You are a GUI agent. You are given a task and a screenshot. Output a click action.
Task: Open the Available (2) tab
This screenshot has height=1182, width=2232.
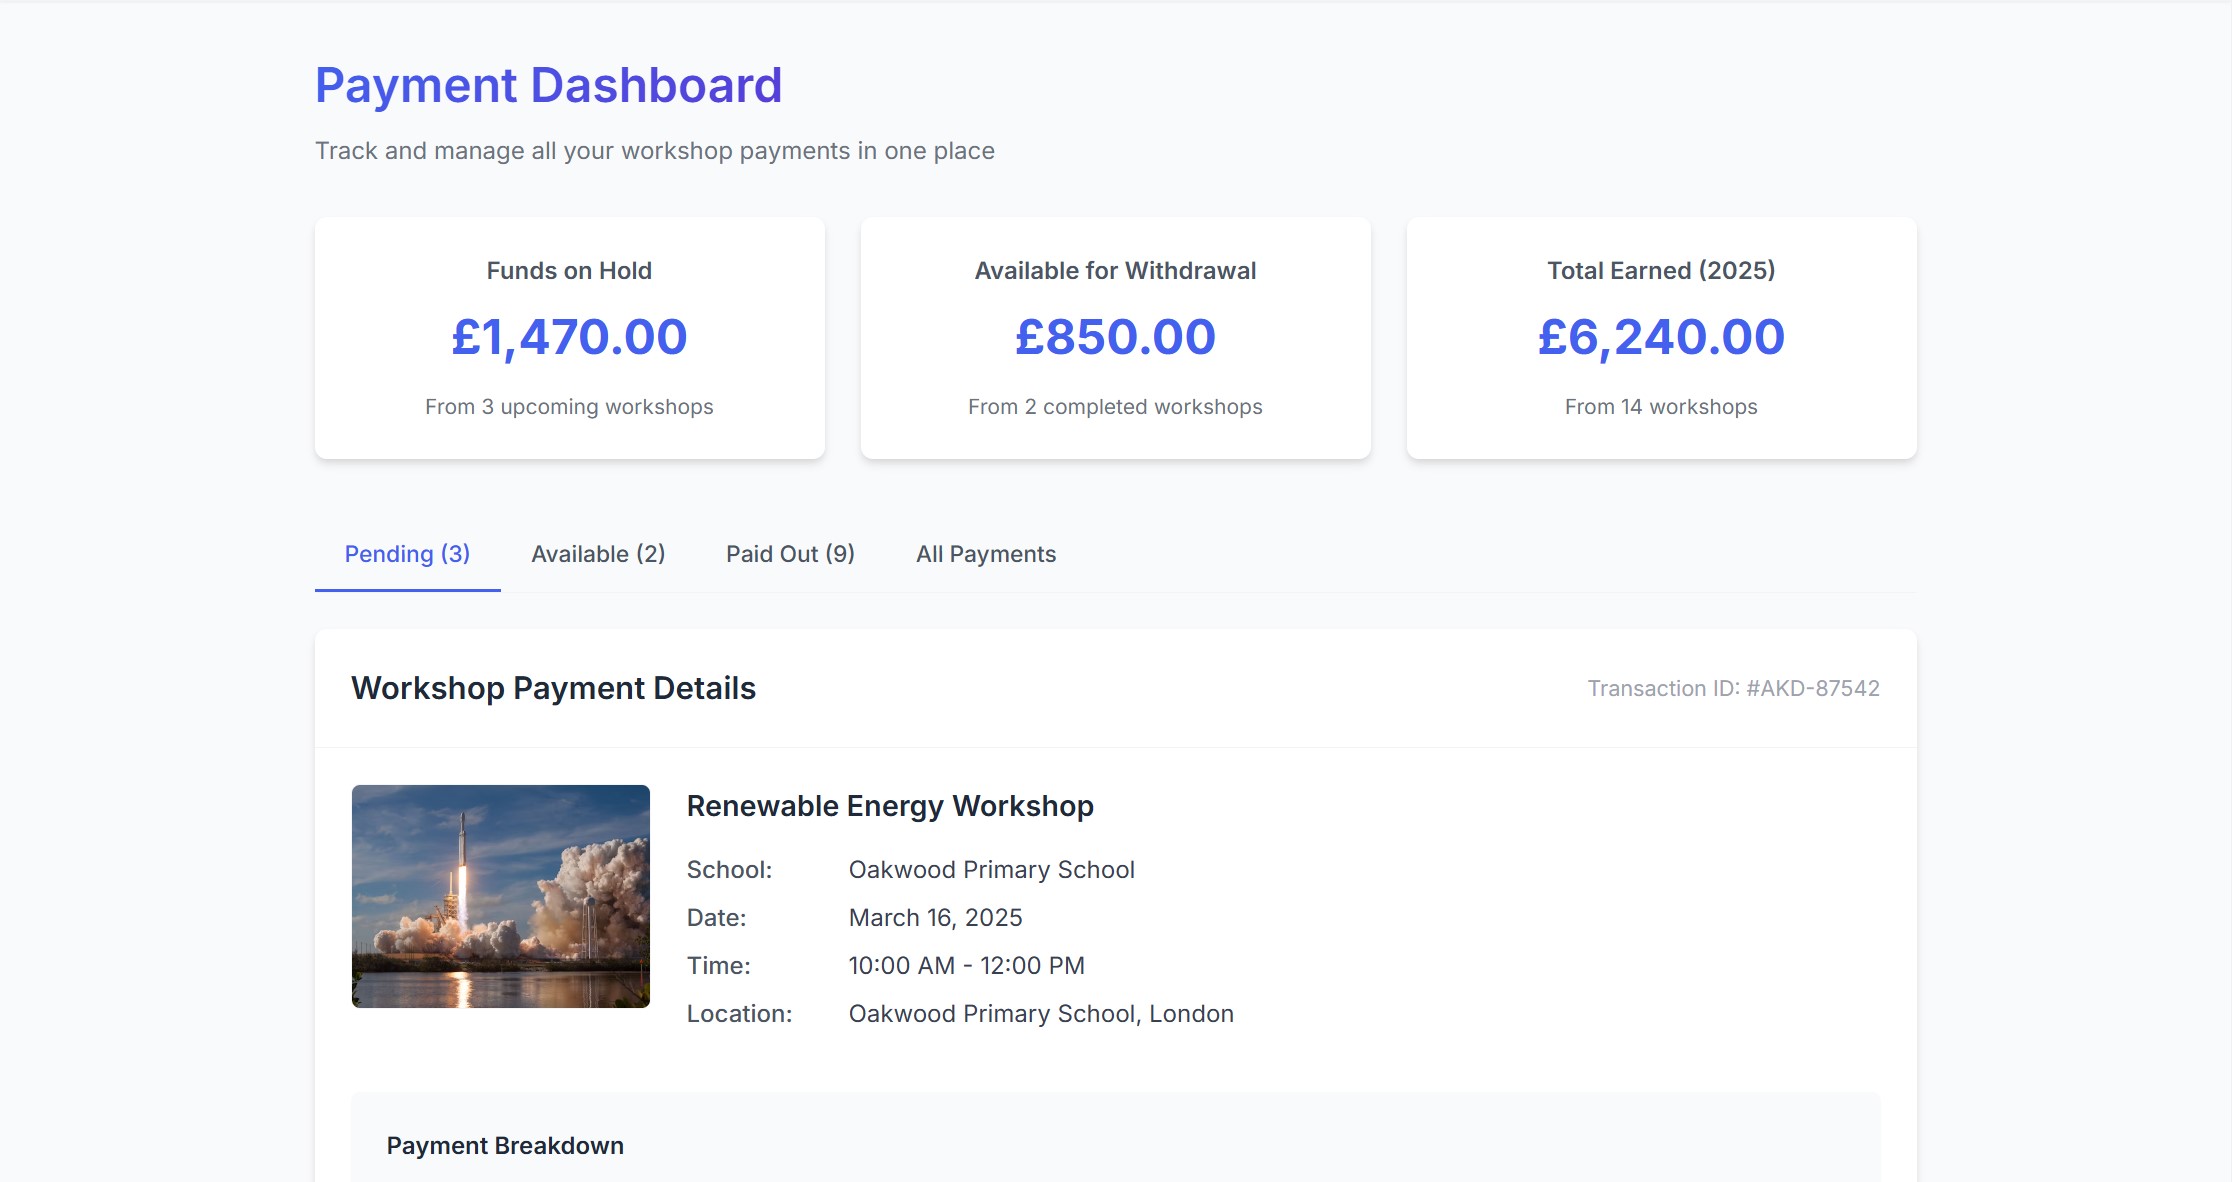(x=598, y=554)
